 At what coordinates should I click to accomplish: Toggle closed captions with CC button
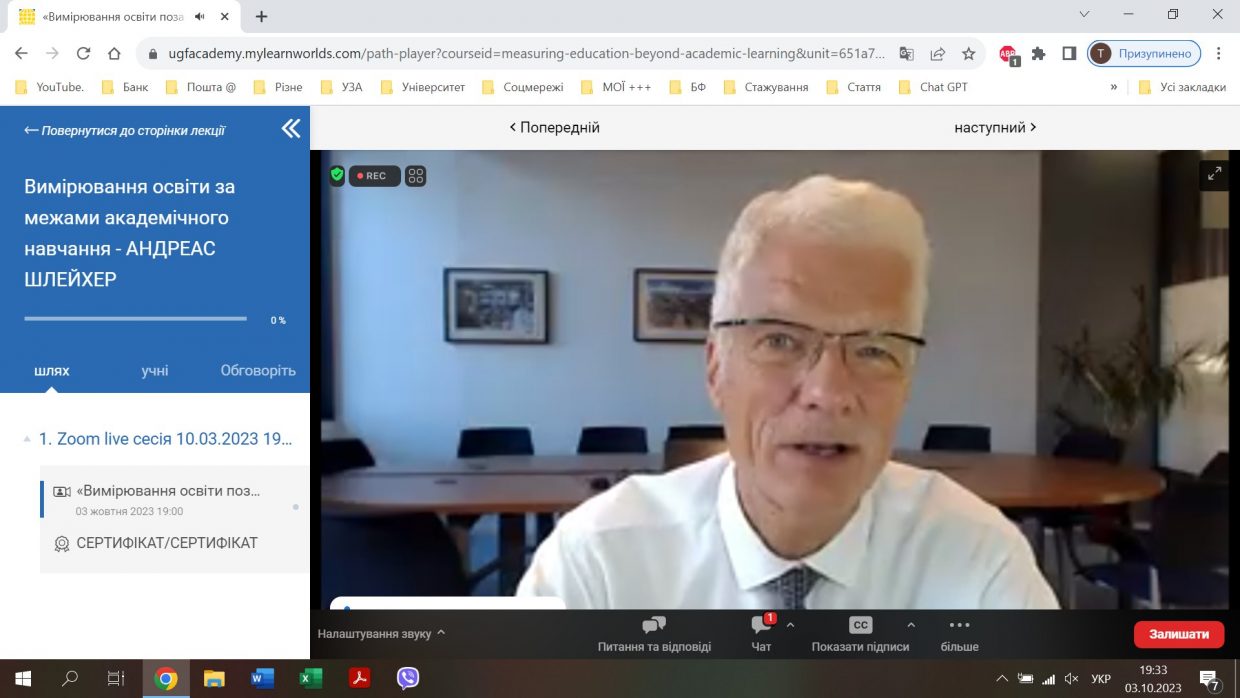pos(860,626)
